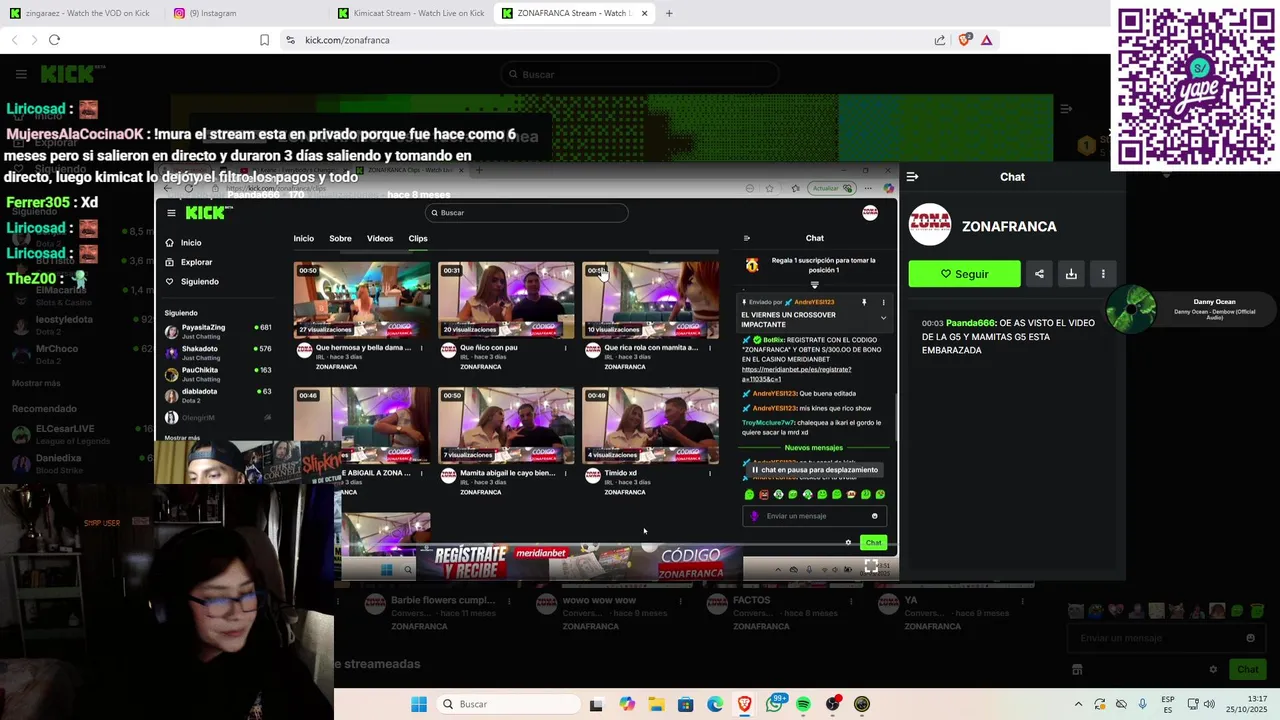The width and height of the screenshot is (1280, 720).
Task: Select the Inicio channel tab
Action: pos(303,238)
